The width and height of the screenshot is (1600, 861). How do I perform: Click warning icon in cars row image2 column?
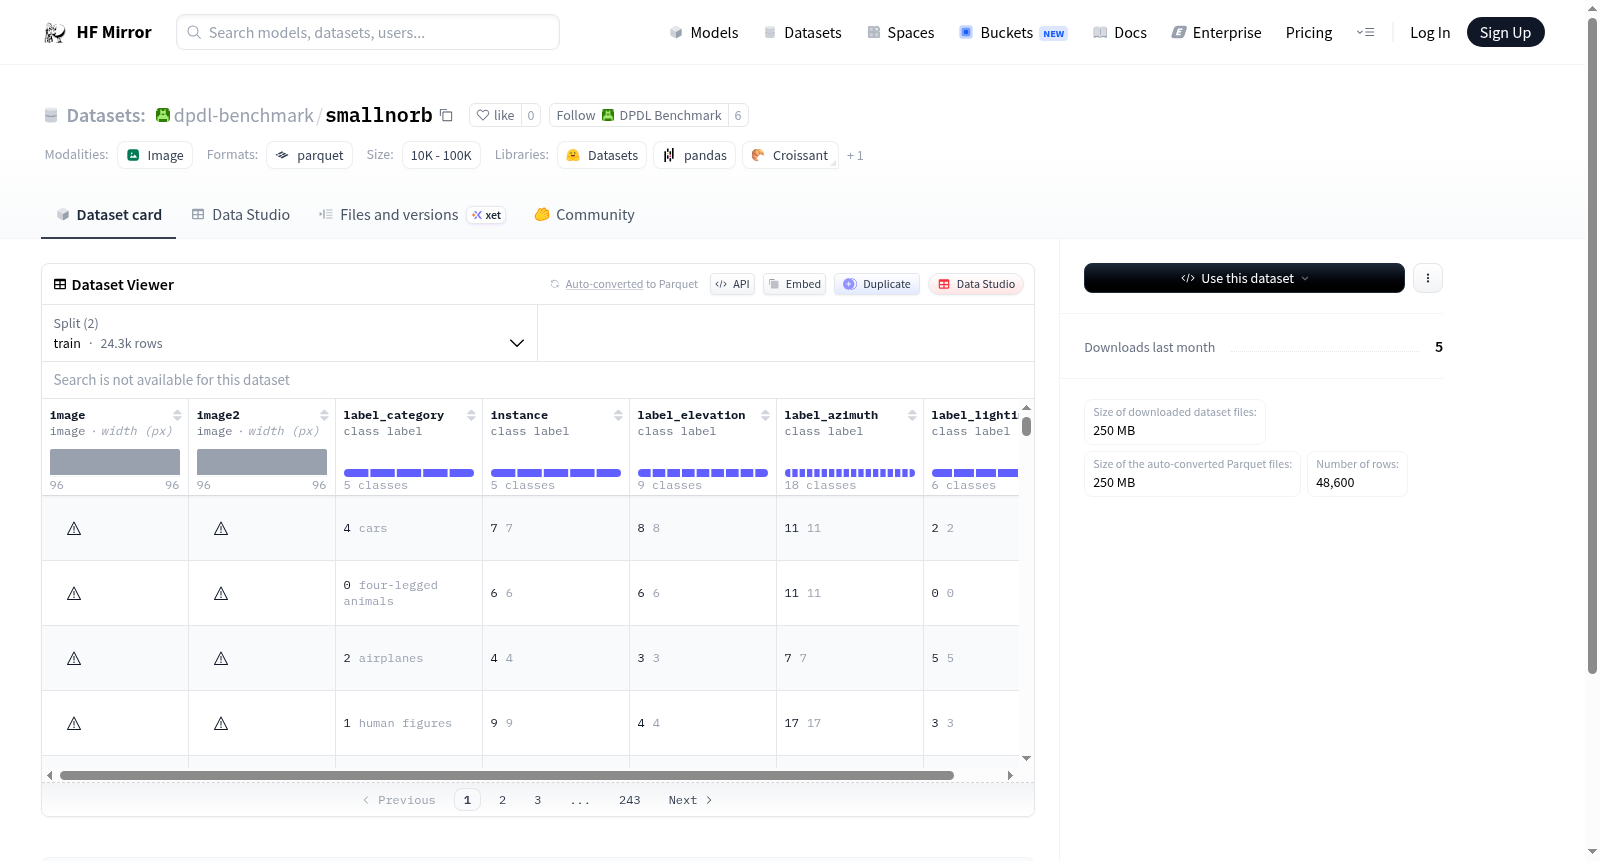click(x=221, y=528)
